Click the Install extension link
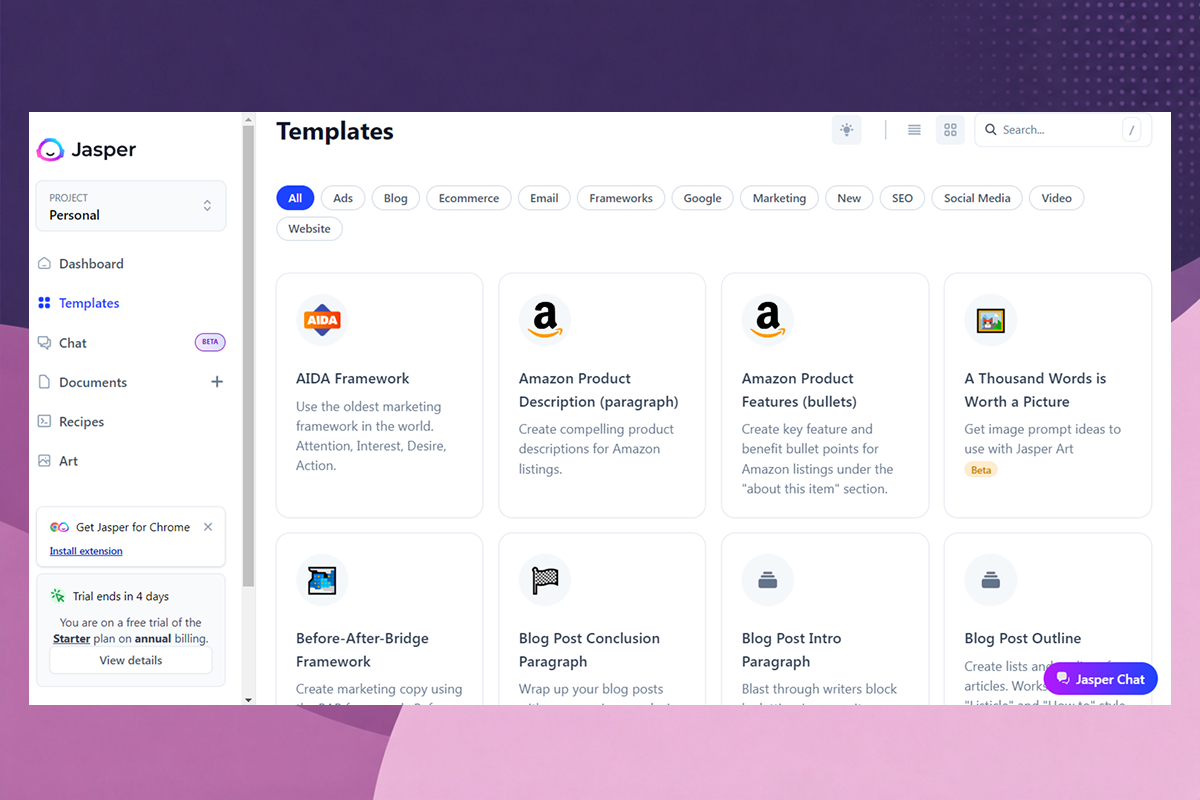1200x800 pixels. 86,551
